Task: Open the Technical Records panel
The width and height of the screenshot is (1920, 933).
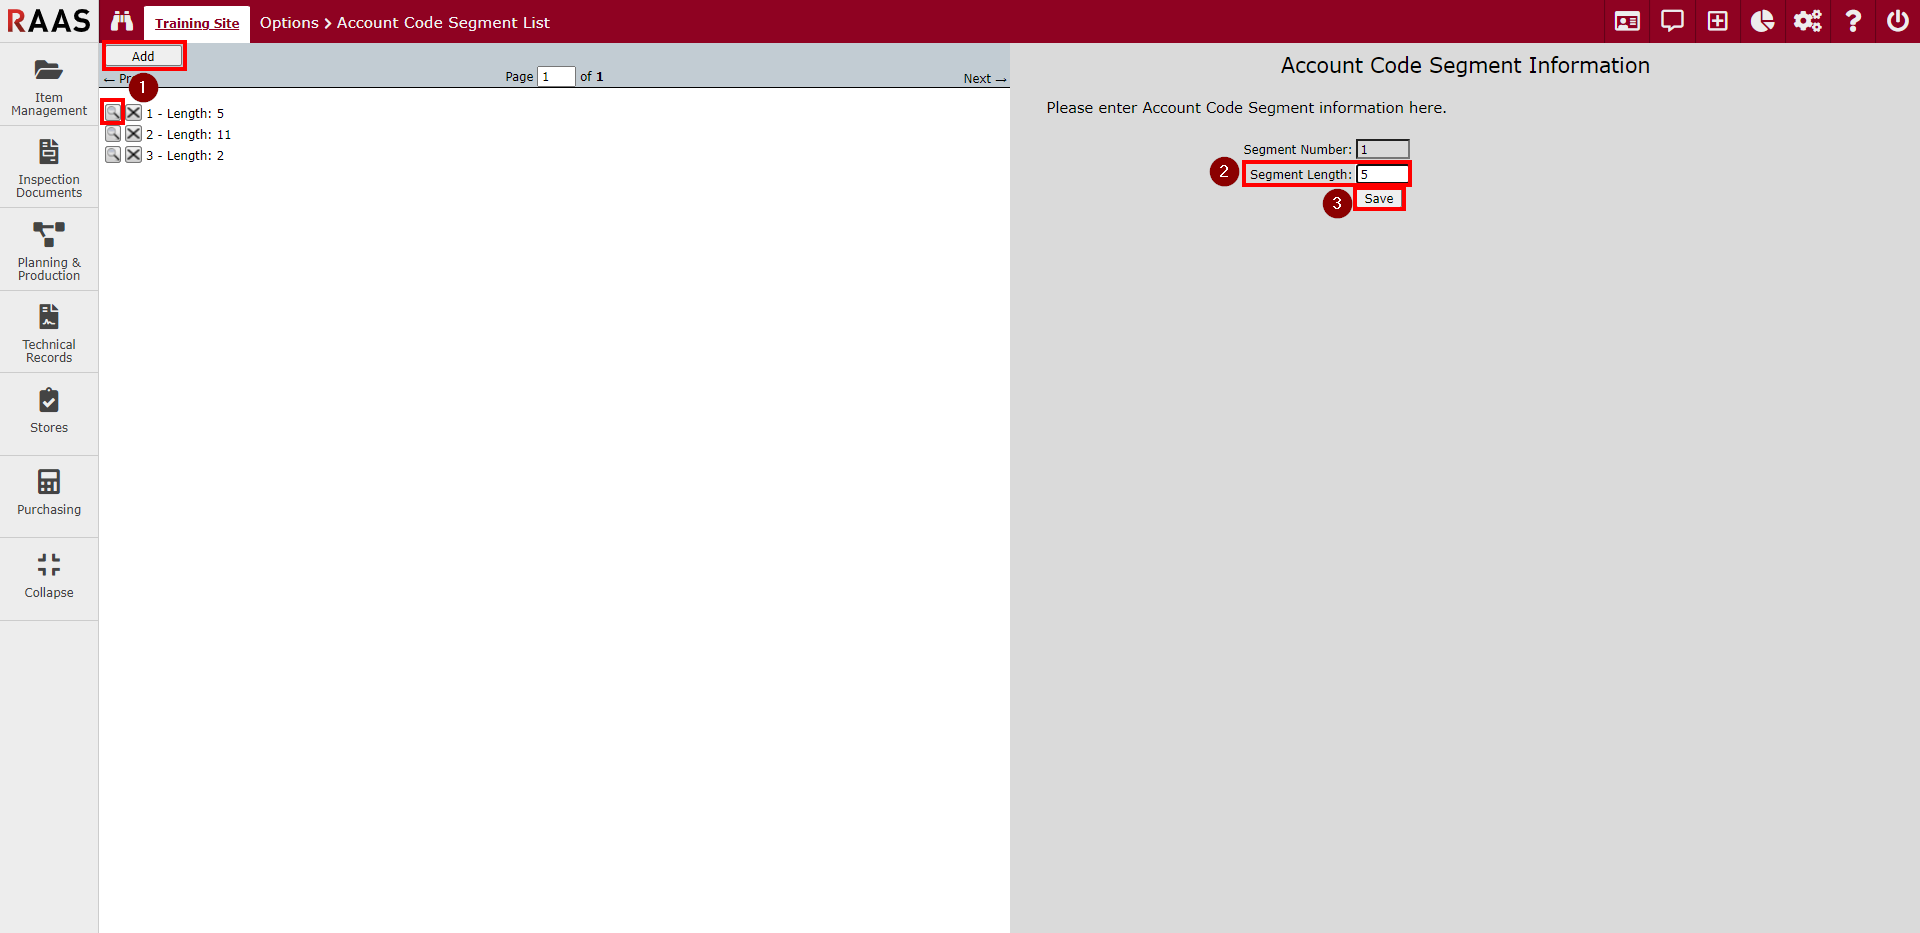Action: click(48, 331)
